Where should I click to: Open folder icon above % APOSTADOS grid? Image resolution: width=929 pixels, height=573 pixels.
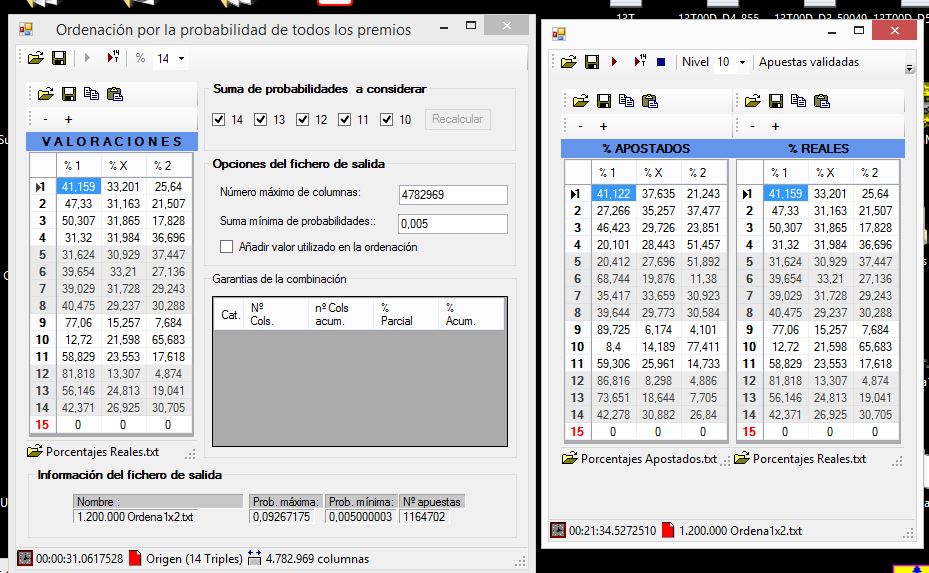pos(581,101)
